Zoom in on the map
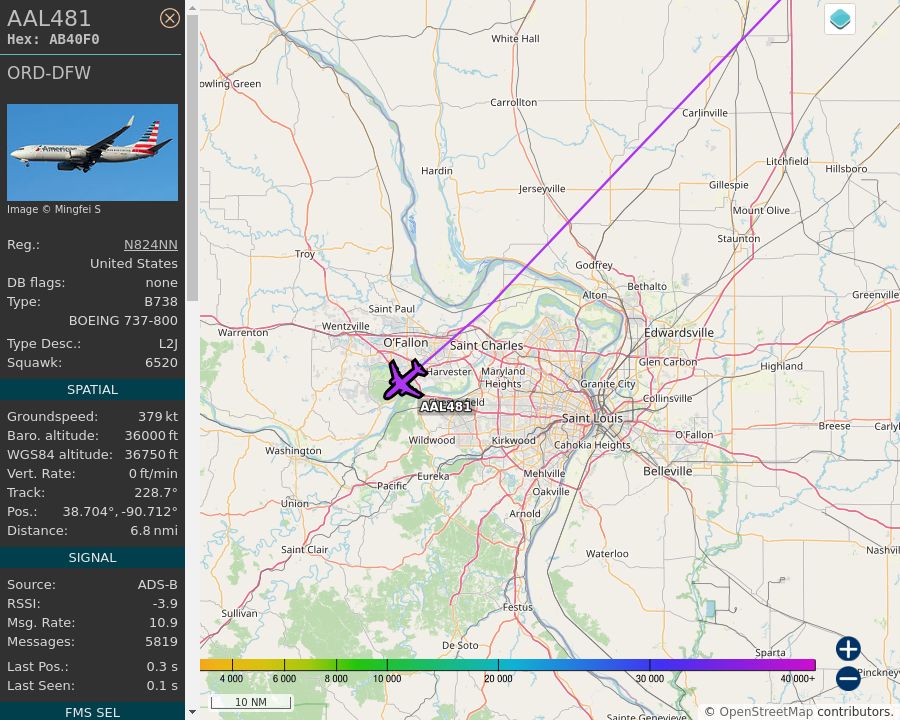 [848, 649]
